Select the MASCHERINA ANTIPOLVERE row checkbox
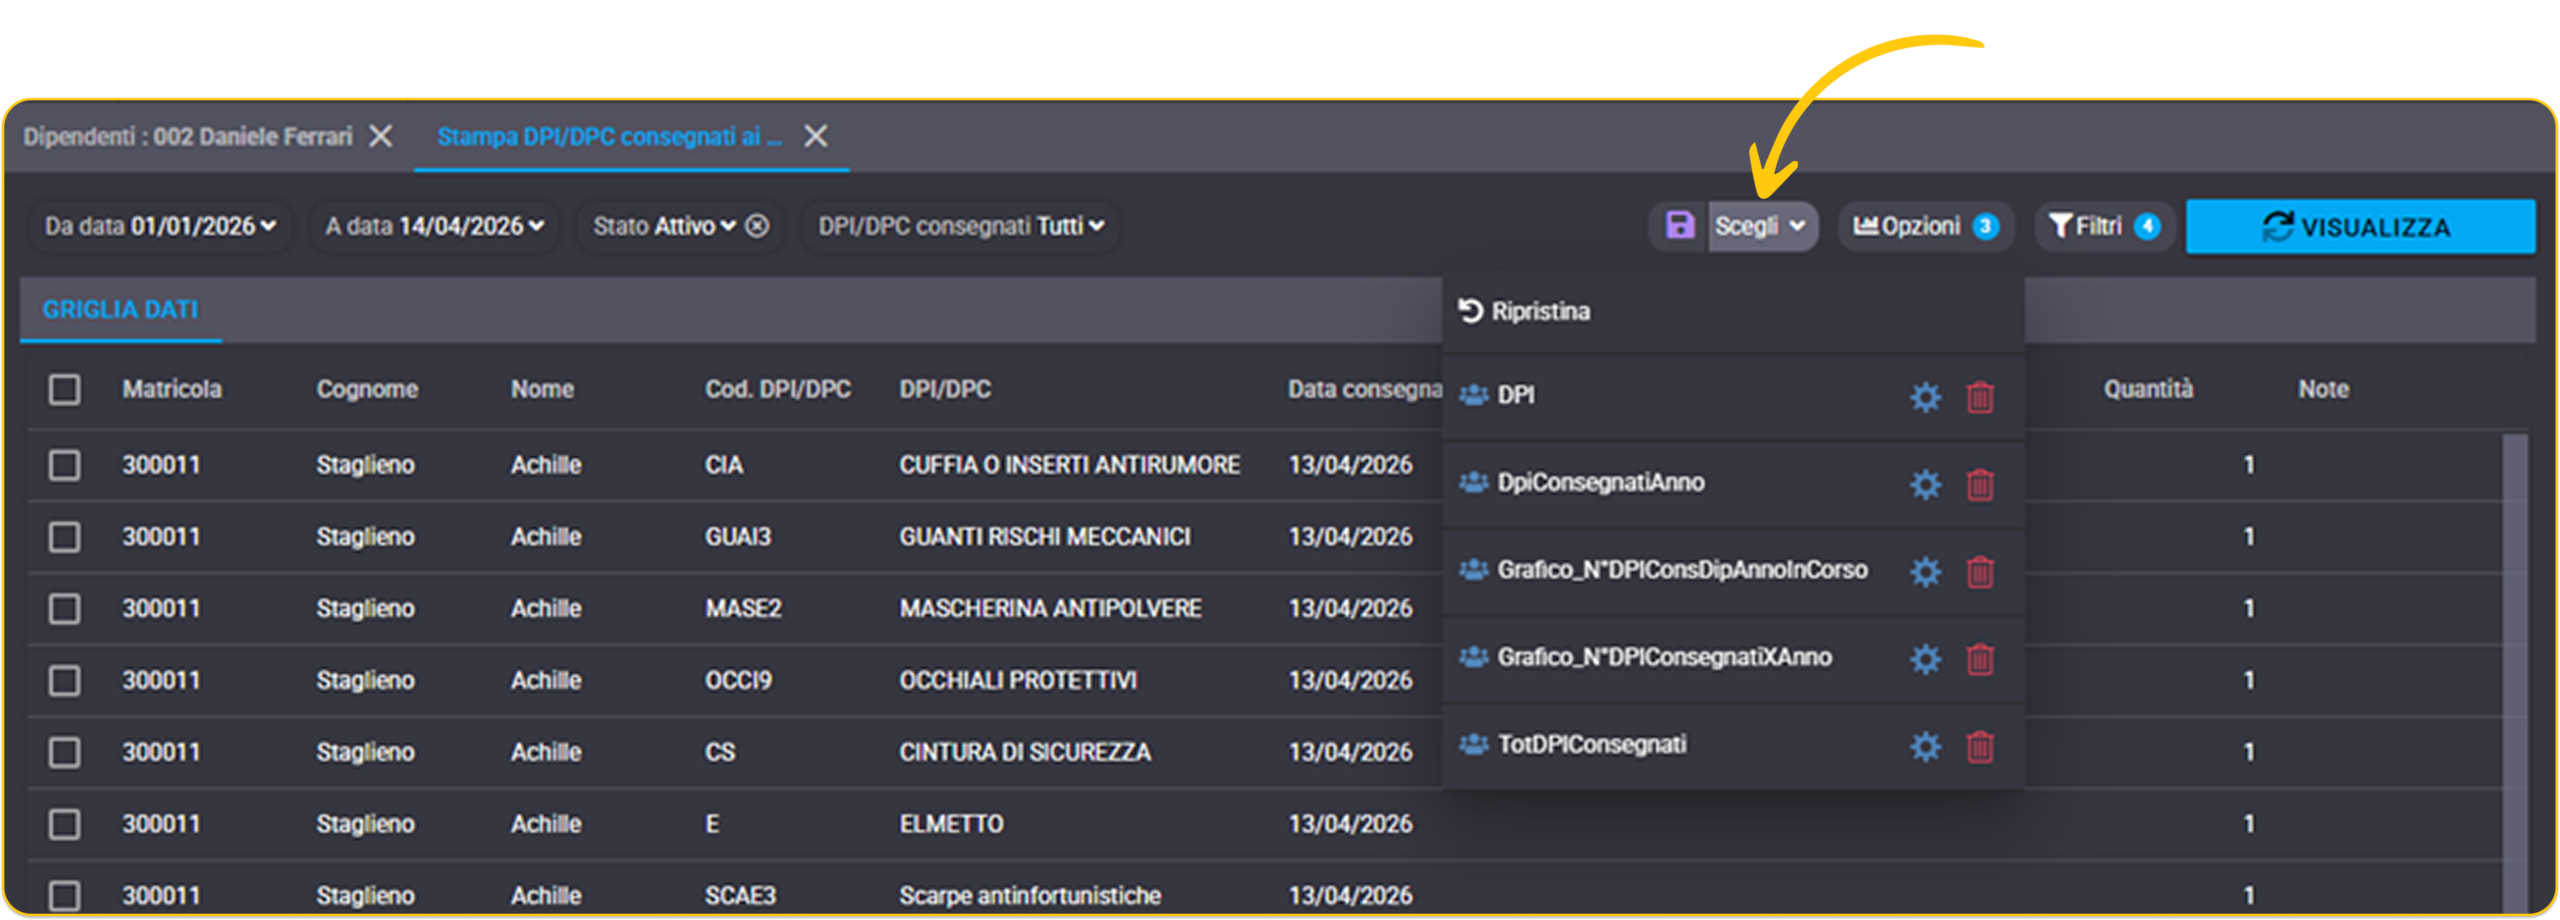 click(x=65, y=608)
